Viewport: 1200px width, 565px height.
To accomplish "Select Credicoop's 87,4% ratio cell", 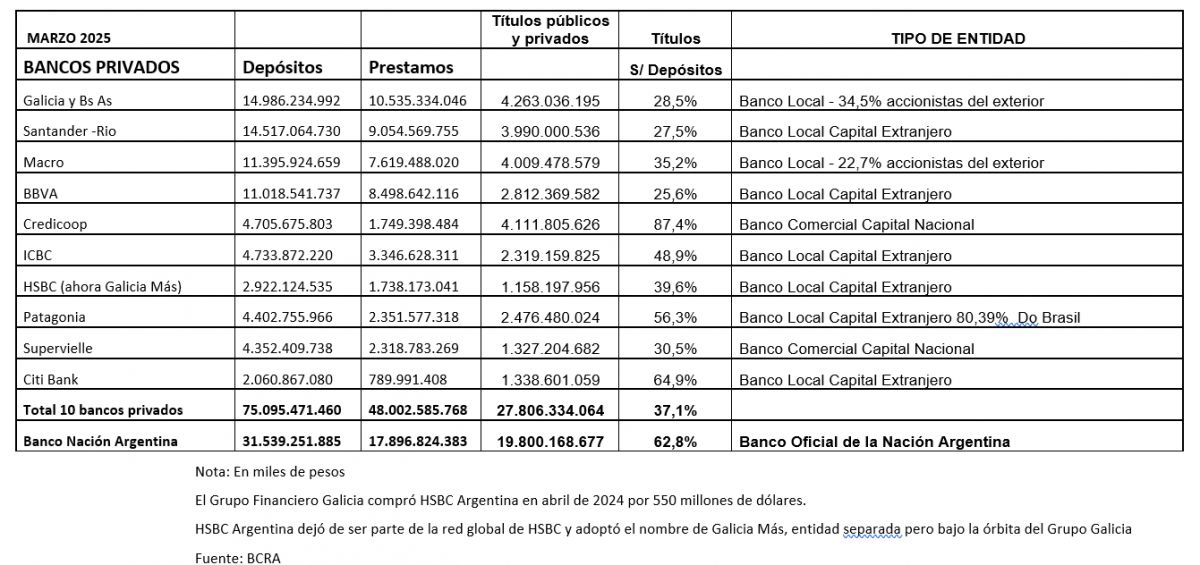I will [x=673, y=225].
